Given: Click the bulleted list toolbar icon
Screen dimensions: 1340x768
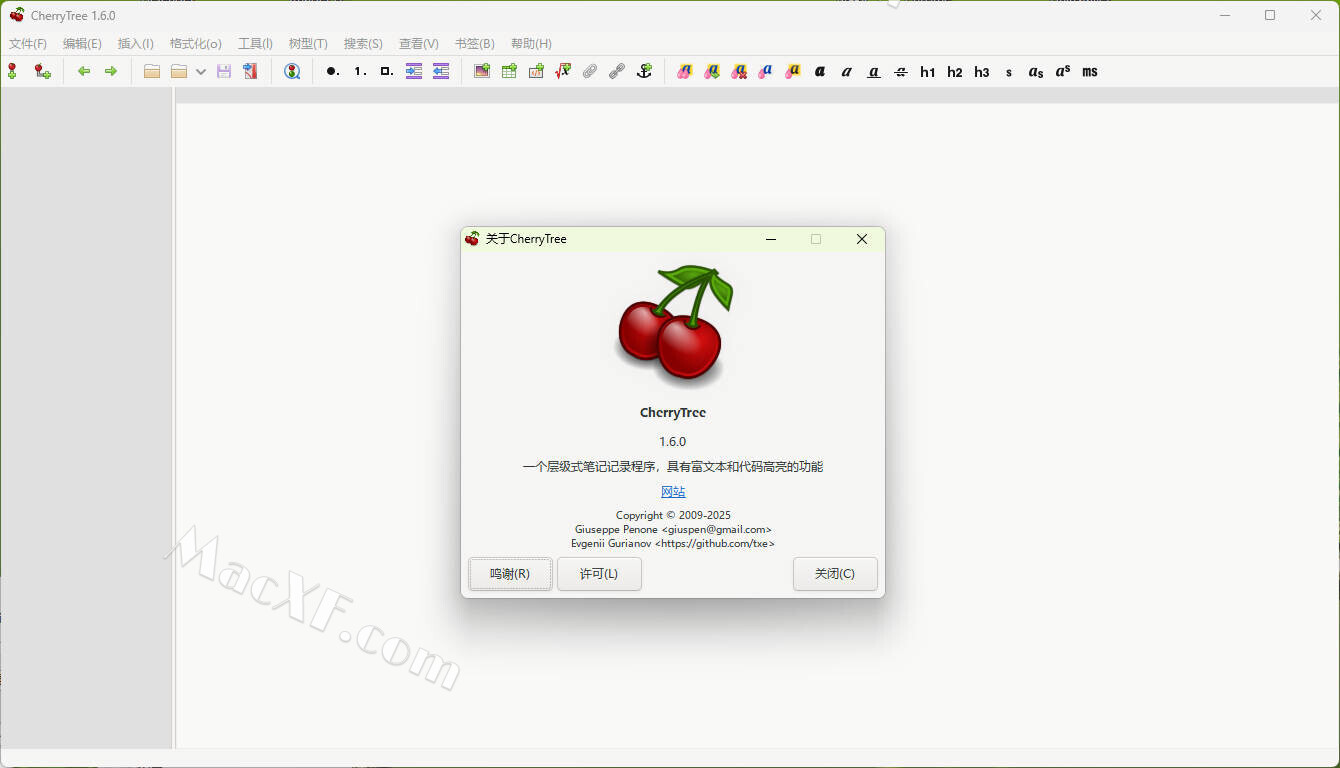Looking at the screenshot, I should tap(332, 71).
